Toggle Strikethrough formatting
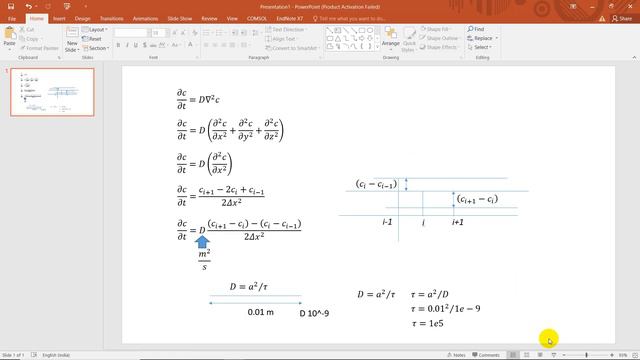The image size is (640, 360). pyautogui.click(x=153, y=45)
